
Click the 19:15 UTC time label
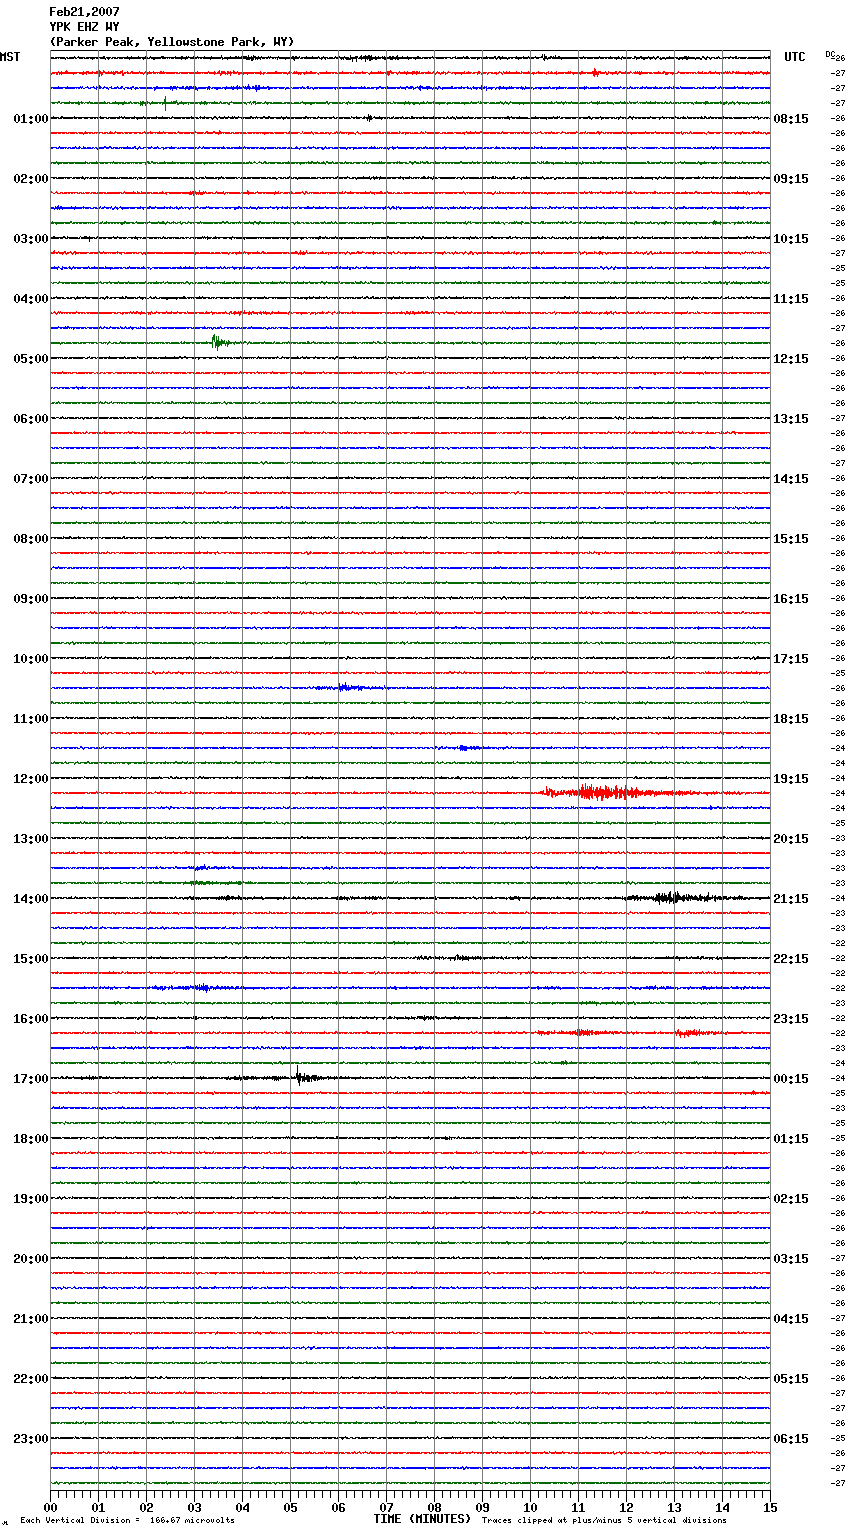click(x=791, y=779)
